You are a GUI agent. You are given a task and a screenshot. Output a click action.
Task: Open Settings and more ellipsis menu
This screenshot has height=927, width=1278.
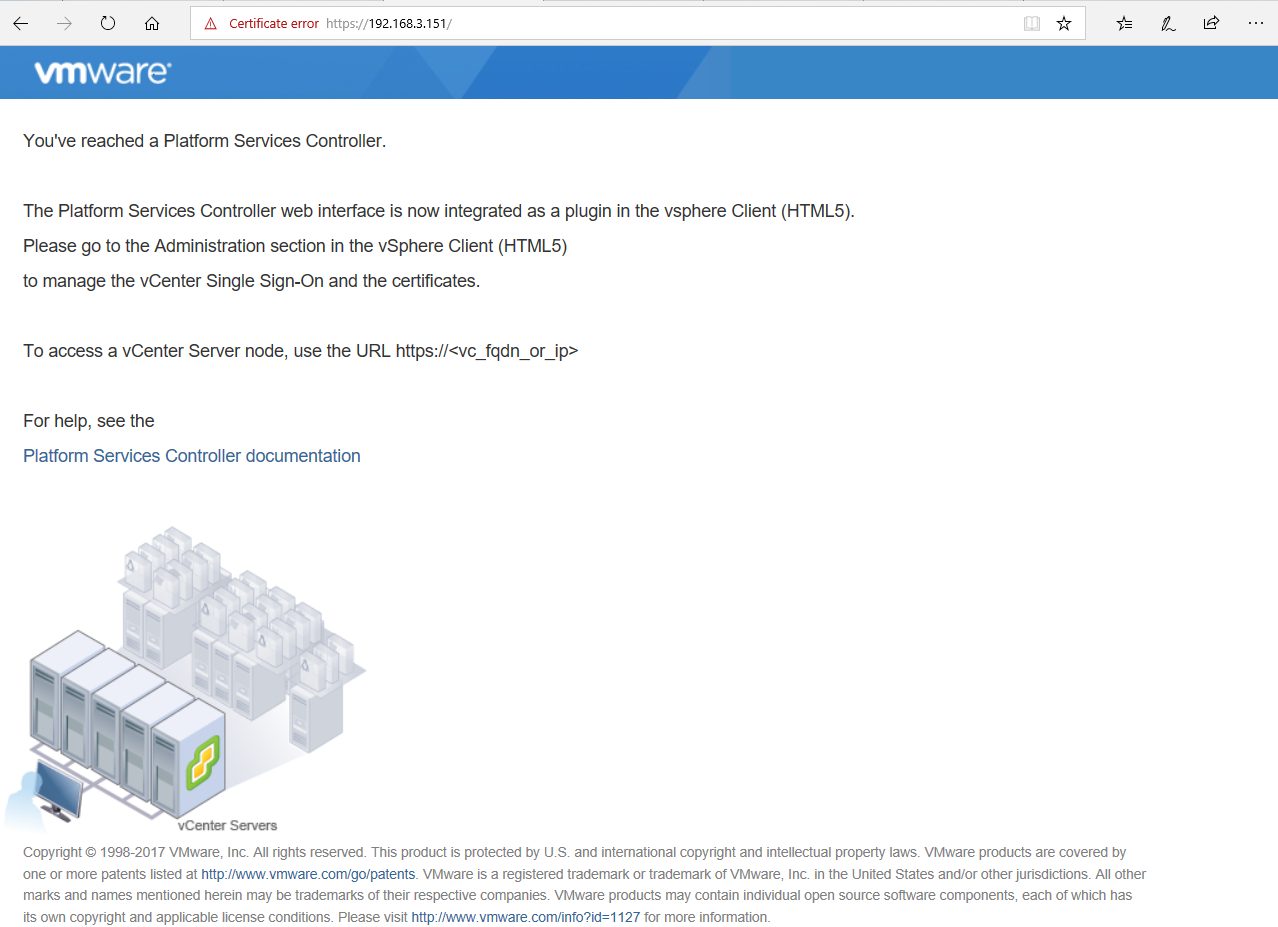pos(1256,23)
